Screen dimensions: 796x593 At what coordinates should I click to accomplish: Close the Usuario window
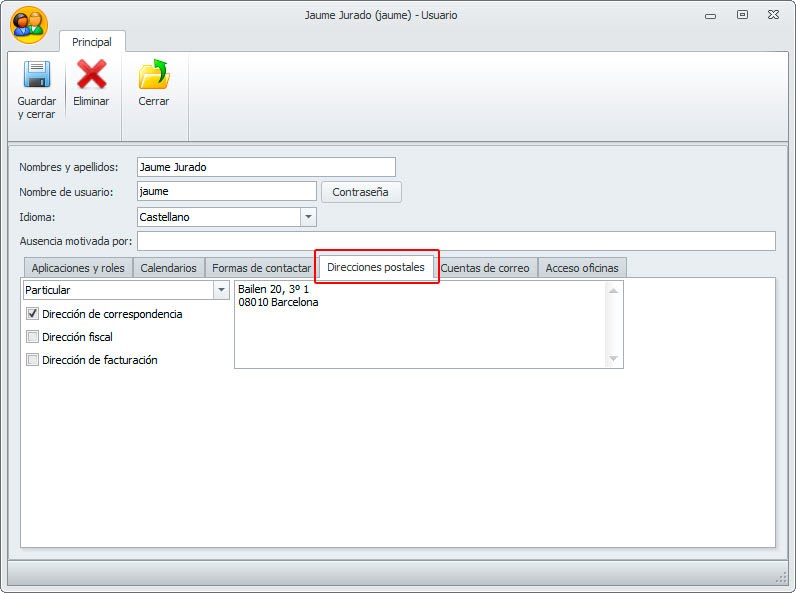point(773,15)
